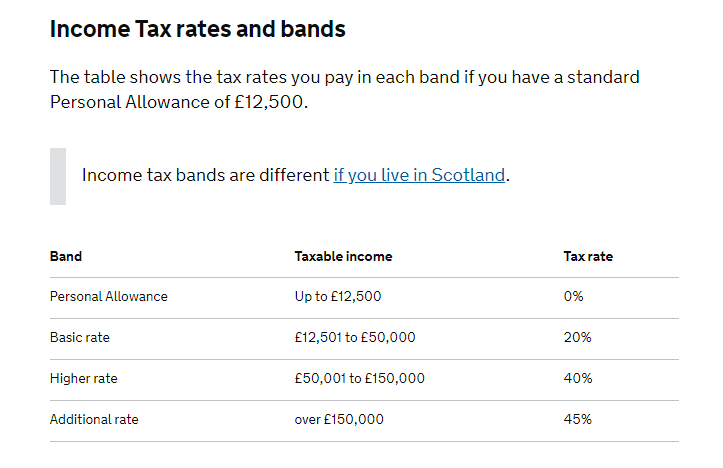Click the 'Income Tax rates and bands' heading
The image size is (723, 468).
(x=197, y=29)
